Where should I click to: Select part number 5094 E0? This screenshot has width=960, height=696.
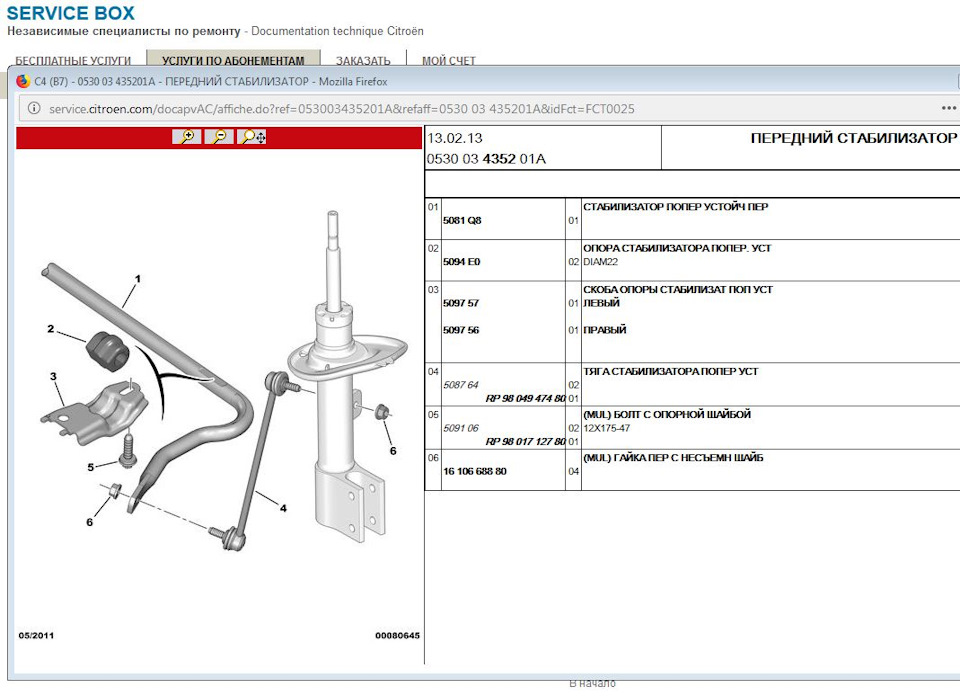click(462, 261)
